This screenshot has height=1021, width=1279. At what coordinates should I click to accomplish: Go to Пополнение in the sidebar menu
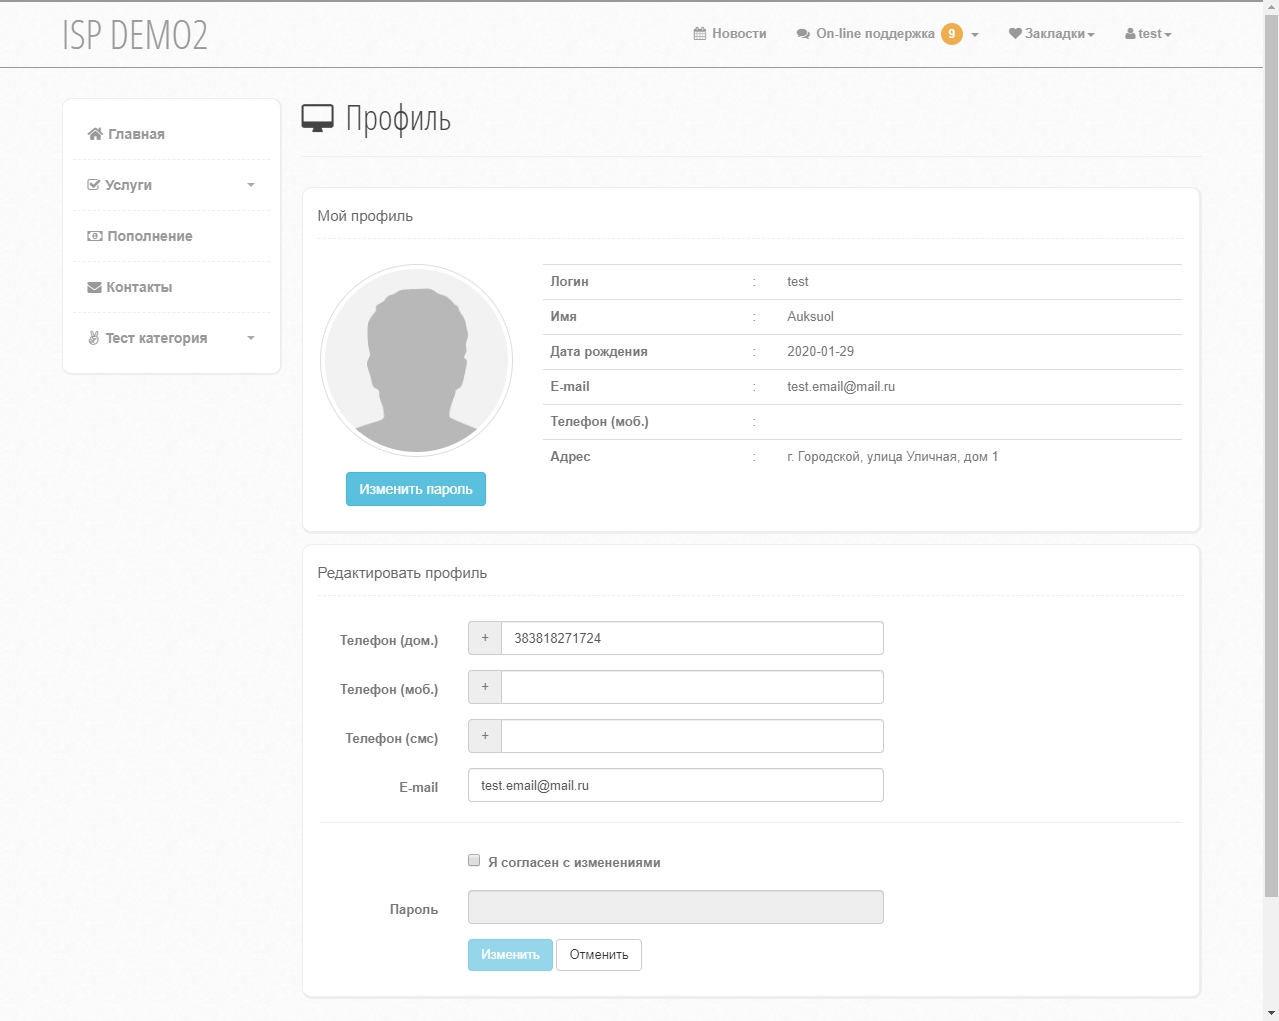point(149,236)
